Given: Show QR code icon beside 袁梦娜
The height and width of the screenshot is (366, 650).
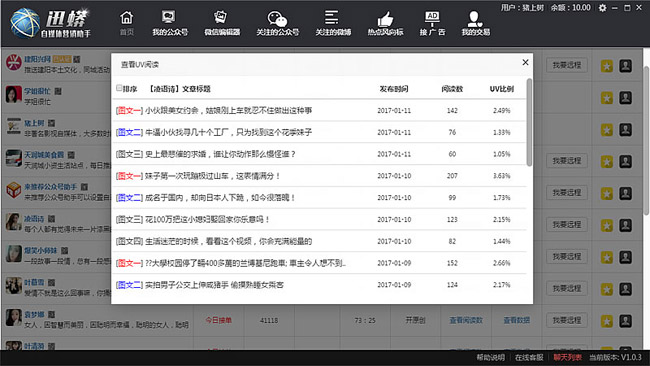Looking at the screenshot, I should tap(51, 315).
